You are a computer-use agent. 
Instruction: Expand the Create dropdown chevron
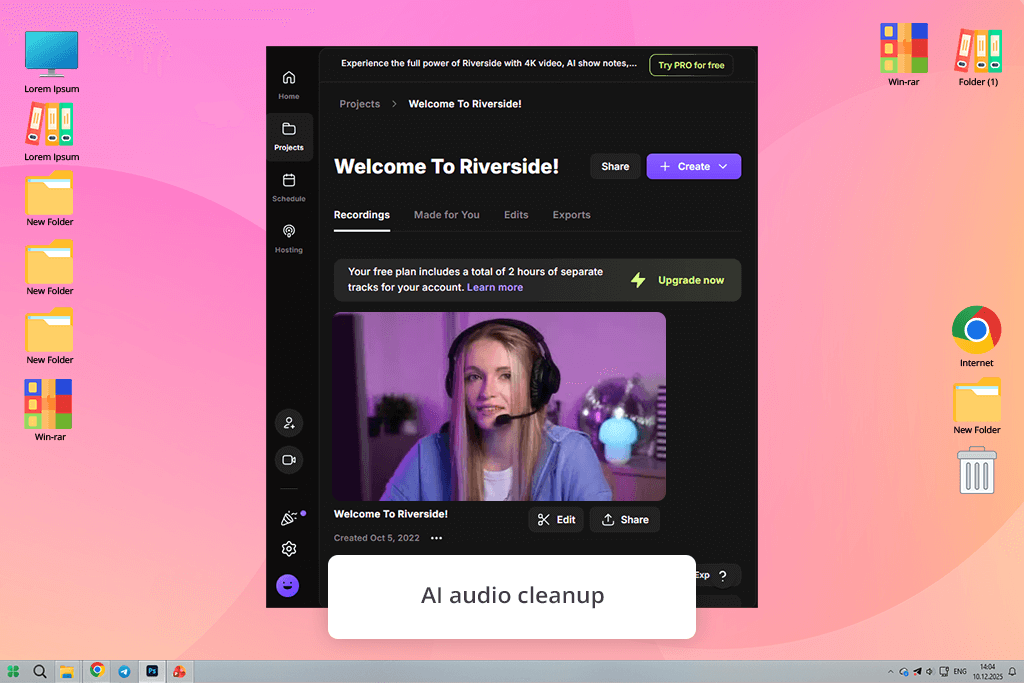tap(723, 167)
